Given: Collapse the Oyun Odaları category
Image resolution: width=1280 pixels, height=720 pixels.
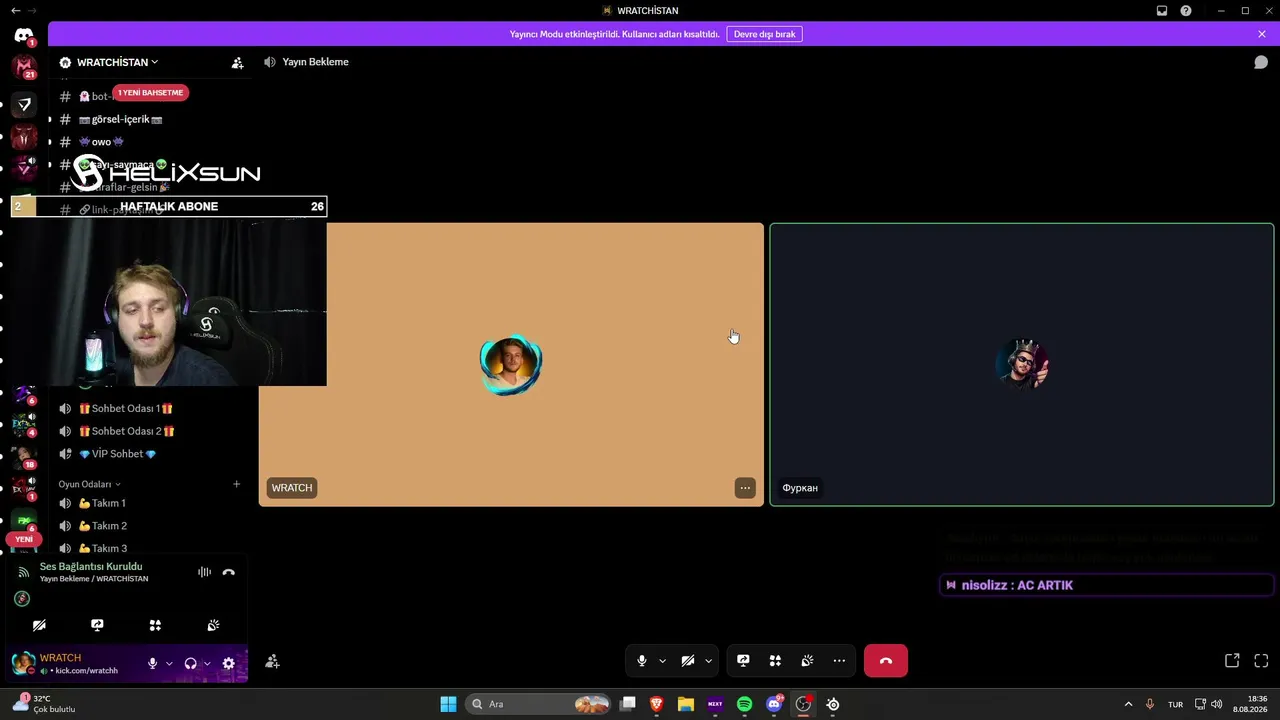Looking at the screenshot, I should tap(90, 484).
